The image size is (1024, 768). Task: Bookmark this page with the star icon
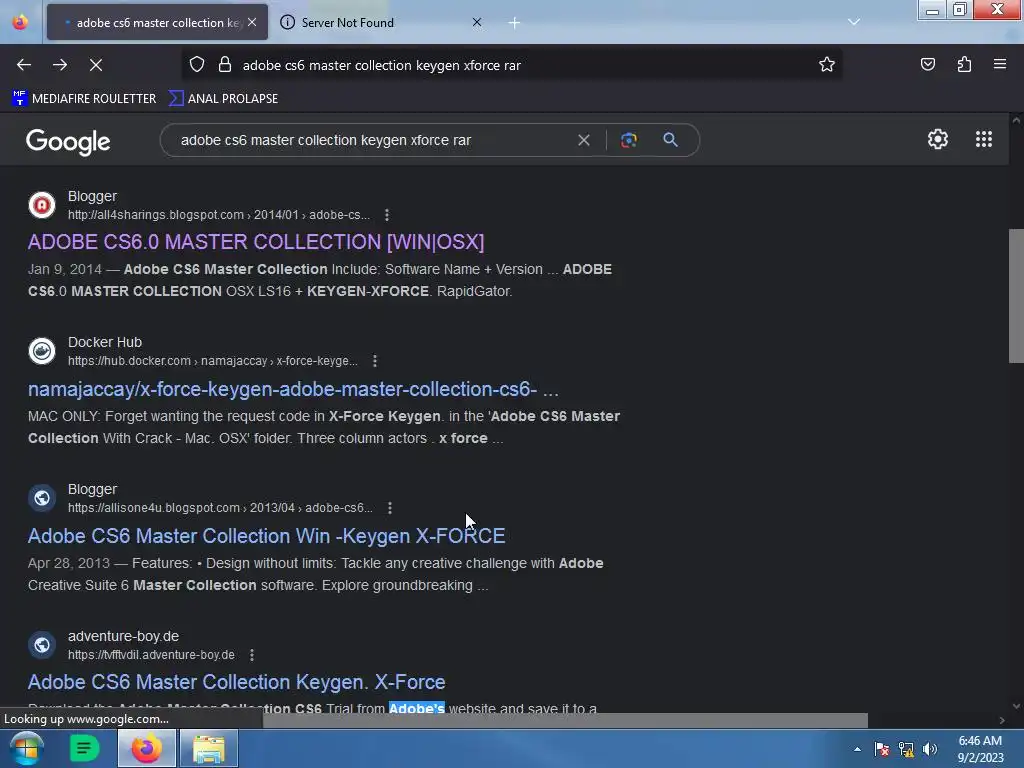(827, 65)
